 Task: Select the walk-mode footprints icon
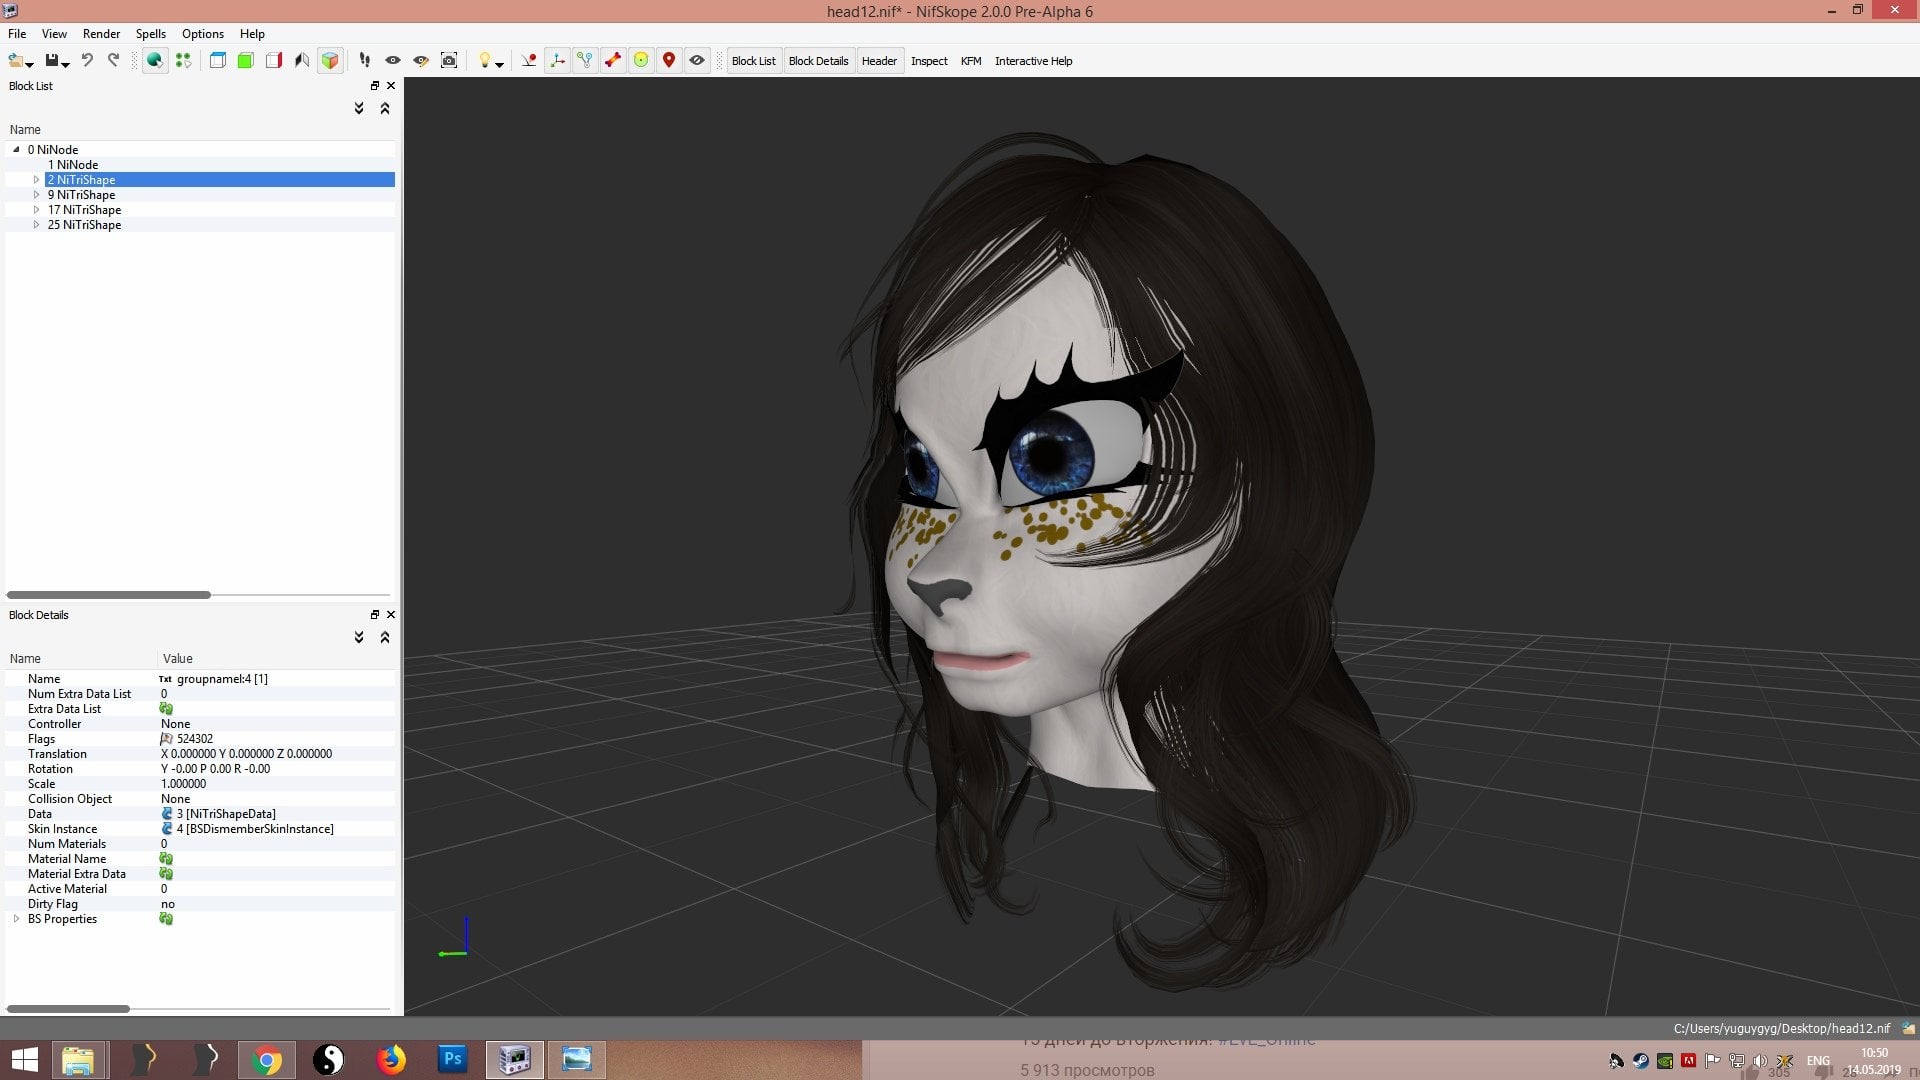point(365,60)
